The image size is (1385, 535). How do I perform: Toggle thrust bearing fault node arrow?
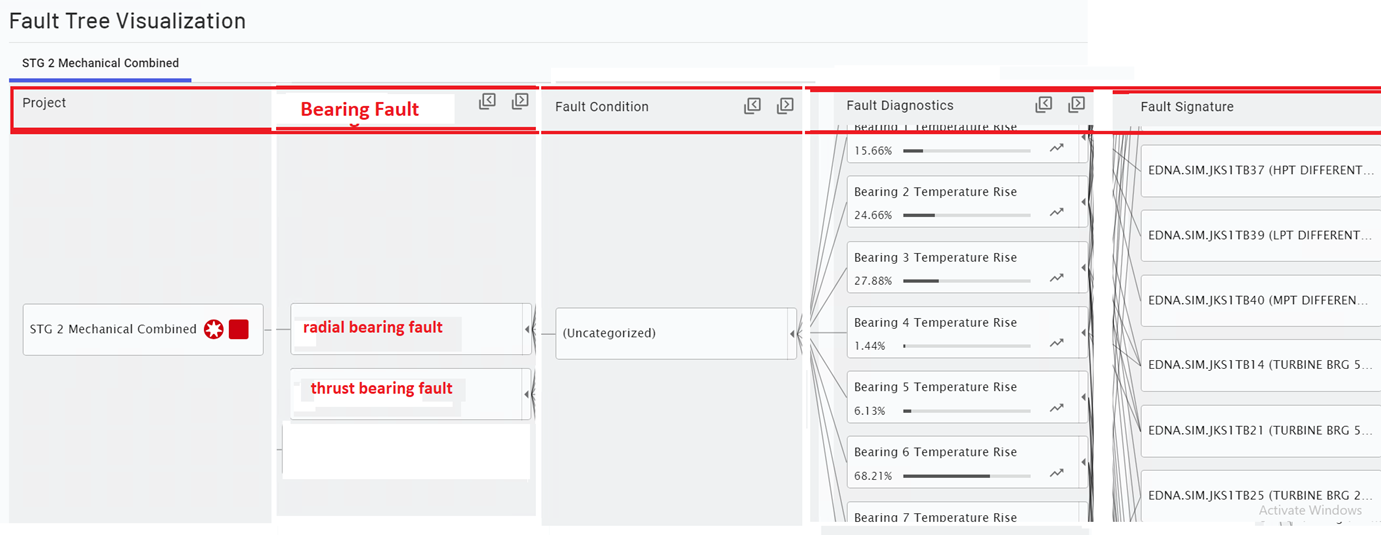pos(527,394)
